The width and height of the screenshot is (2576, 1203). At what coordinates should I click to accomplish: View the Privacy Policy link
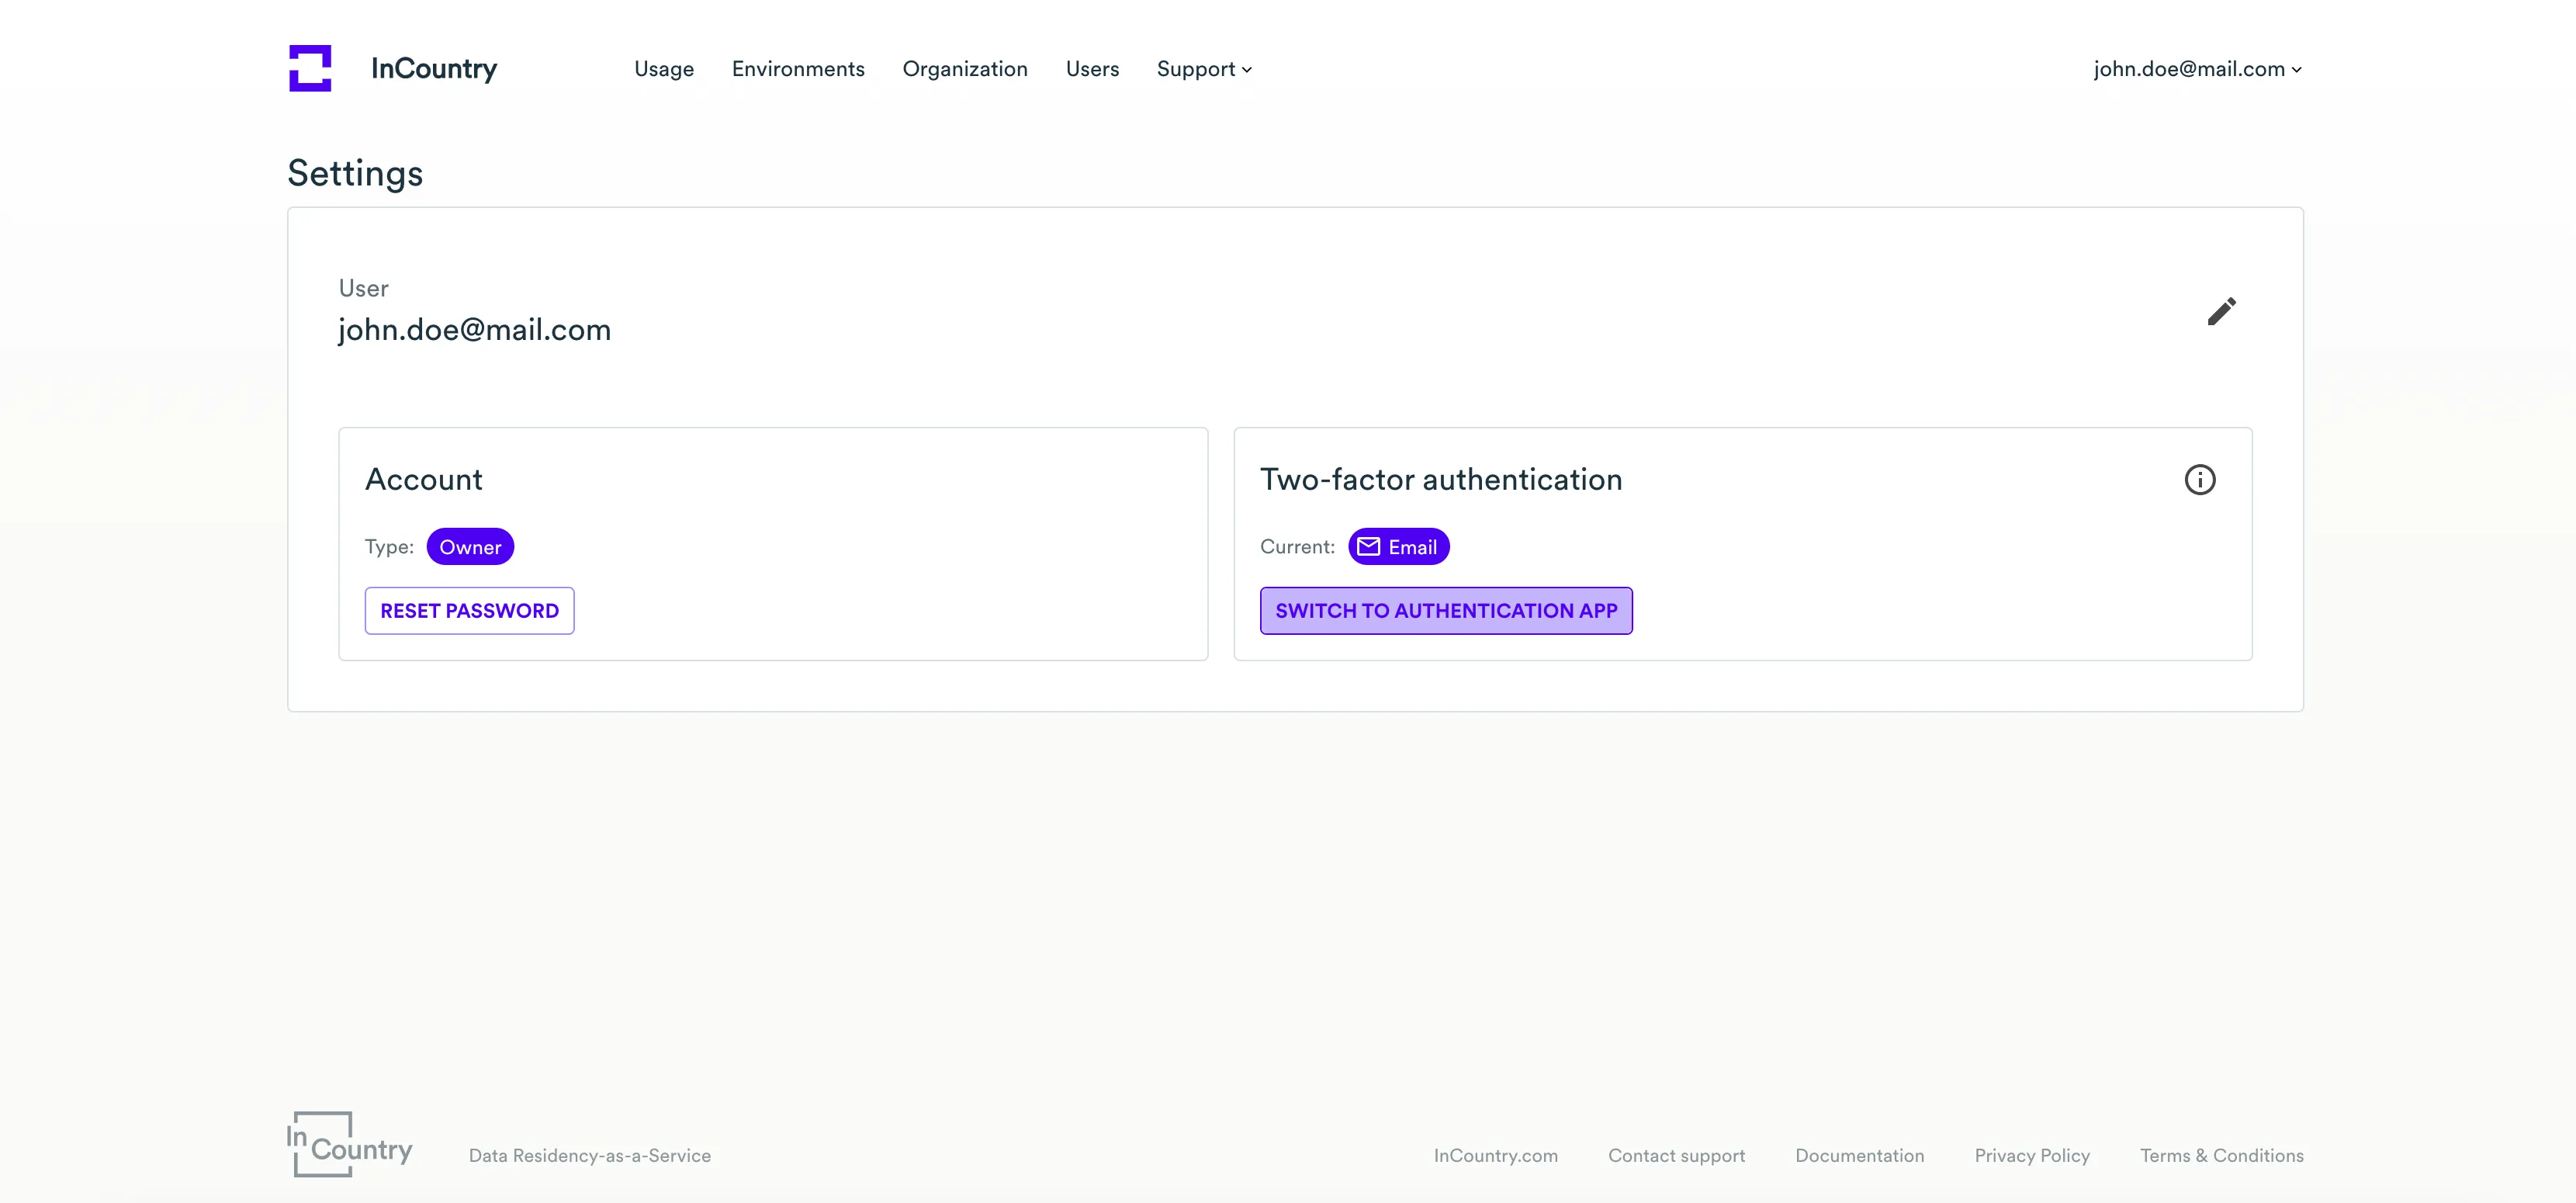[x=2032, y=1155]
